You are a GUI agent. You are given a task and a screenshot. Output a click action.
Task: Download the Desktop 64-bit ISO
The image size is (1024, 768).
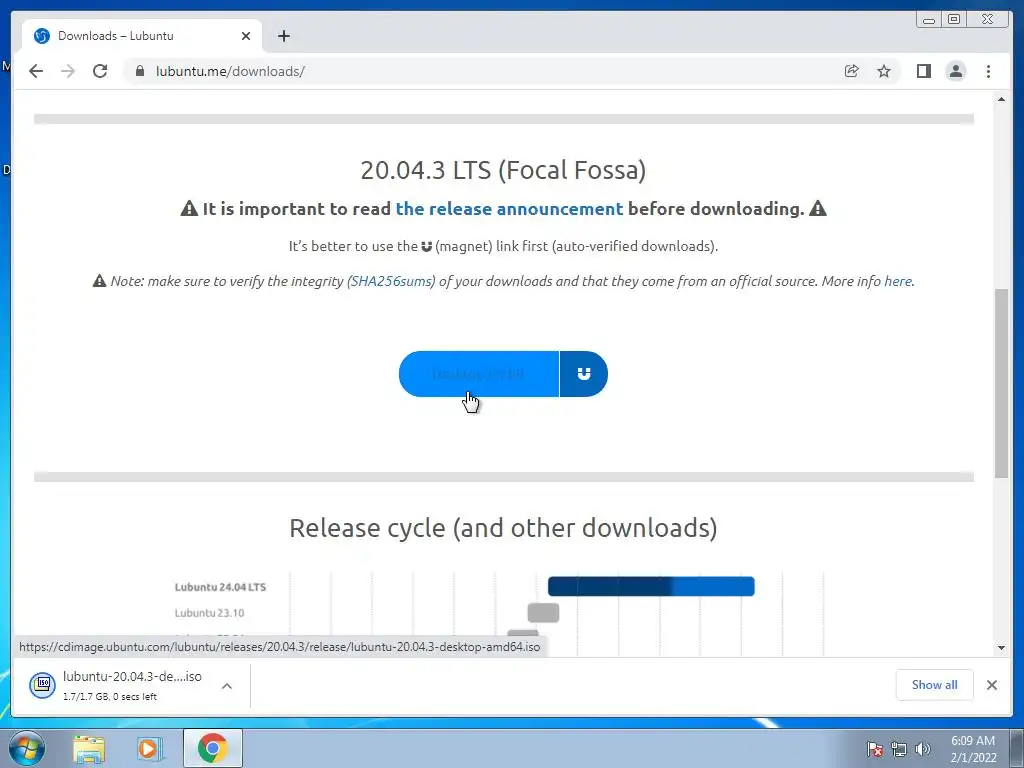pos(479,374)
